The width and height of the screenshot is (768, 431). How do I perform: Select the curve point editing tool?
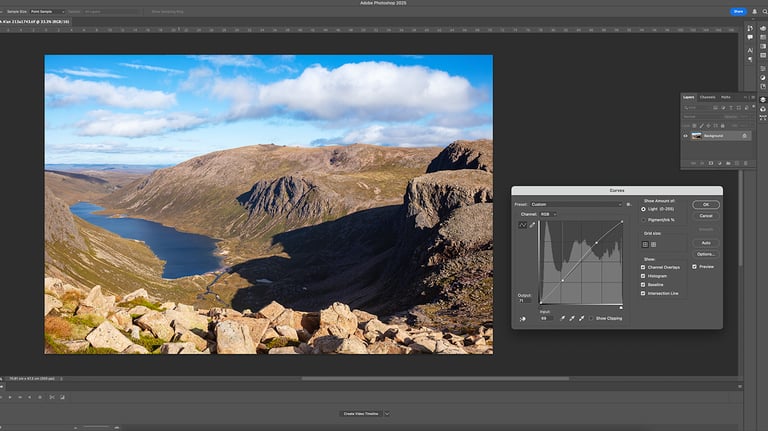coord(522,225)
